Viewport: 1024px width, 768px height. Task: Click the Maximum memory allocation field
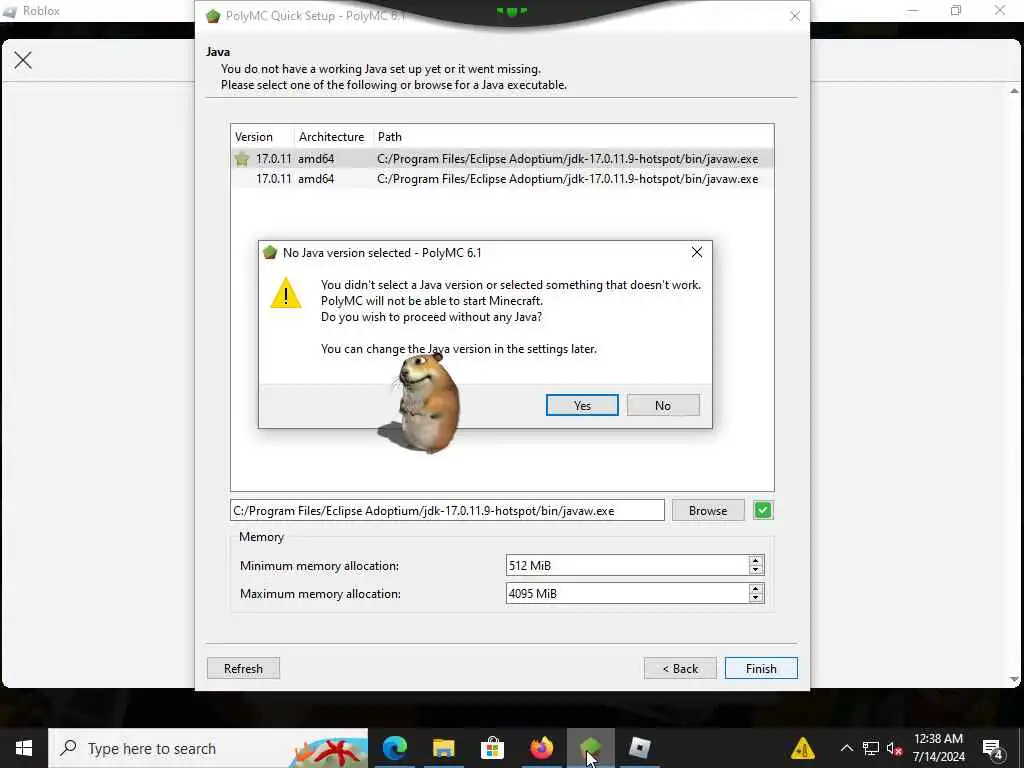point(627,594)
